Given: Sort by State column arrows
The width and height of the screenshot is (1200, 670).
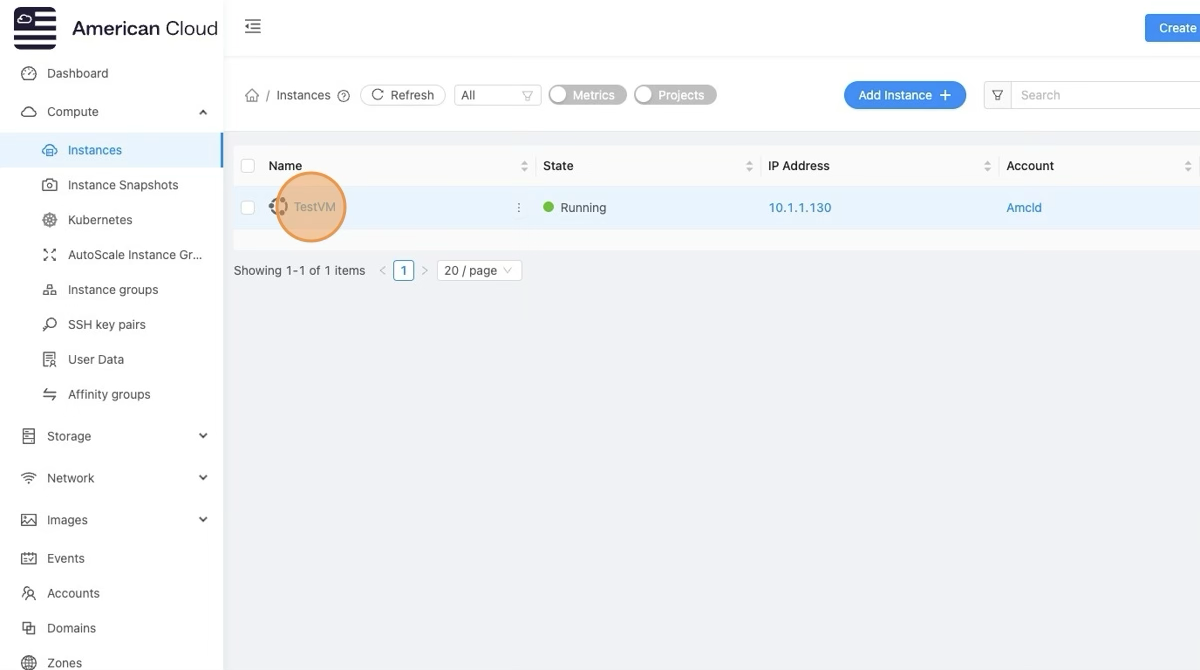Looking at the screenshot, I should pos(749,166).
